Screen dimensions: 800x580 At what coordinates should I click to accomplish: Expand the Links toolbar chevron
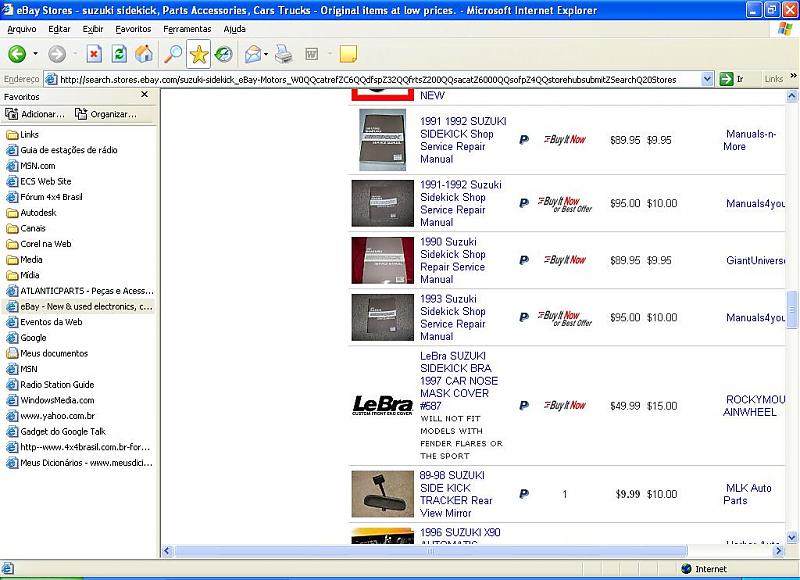point(793,76)
